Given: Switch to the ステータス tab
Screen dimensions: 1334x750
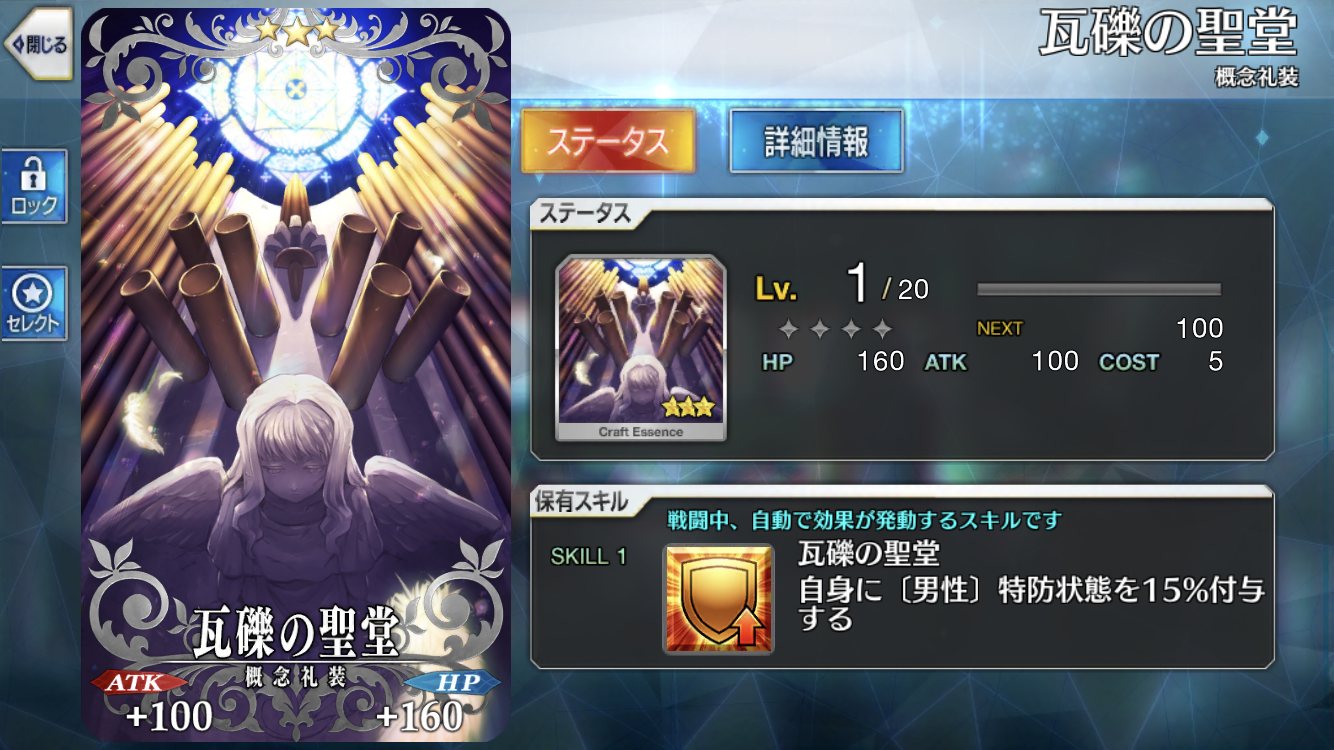Looking at the screenshot, I should tap(608, 141).
